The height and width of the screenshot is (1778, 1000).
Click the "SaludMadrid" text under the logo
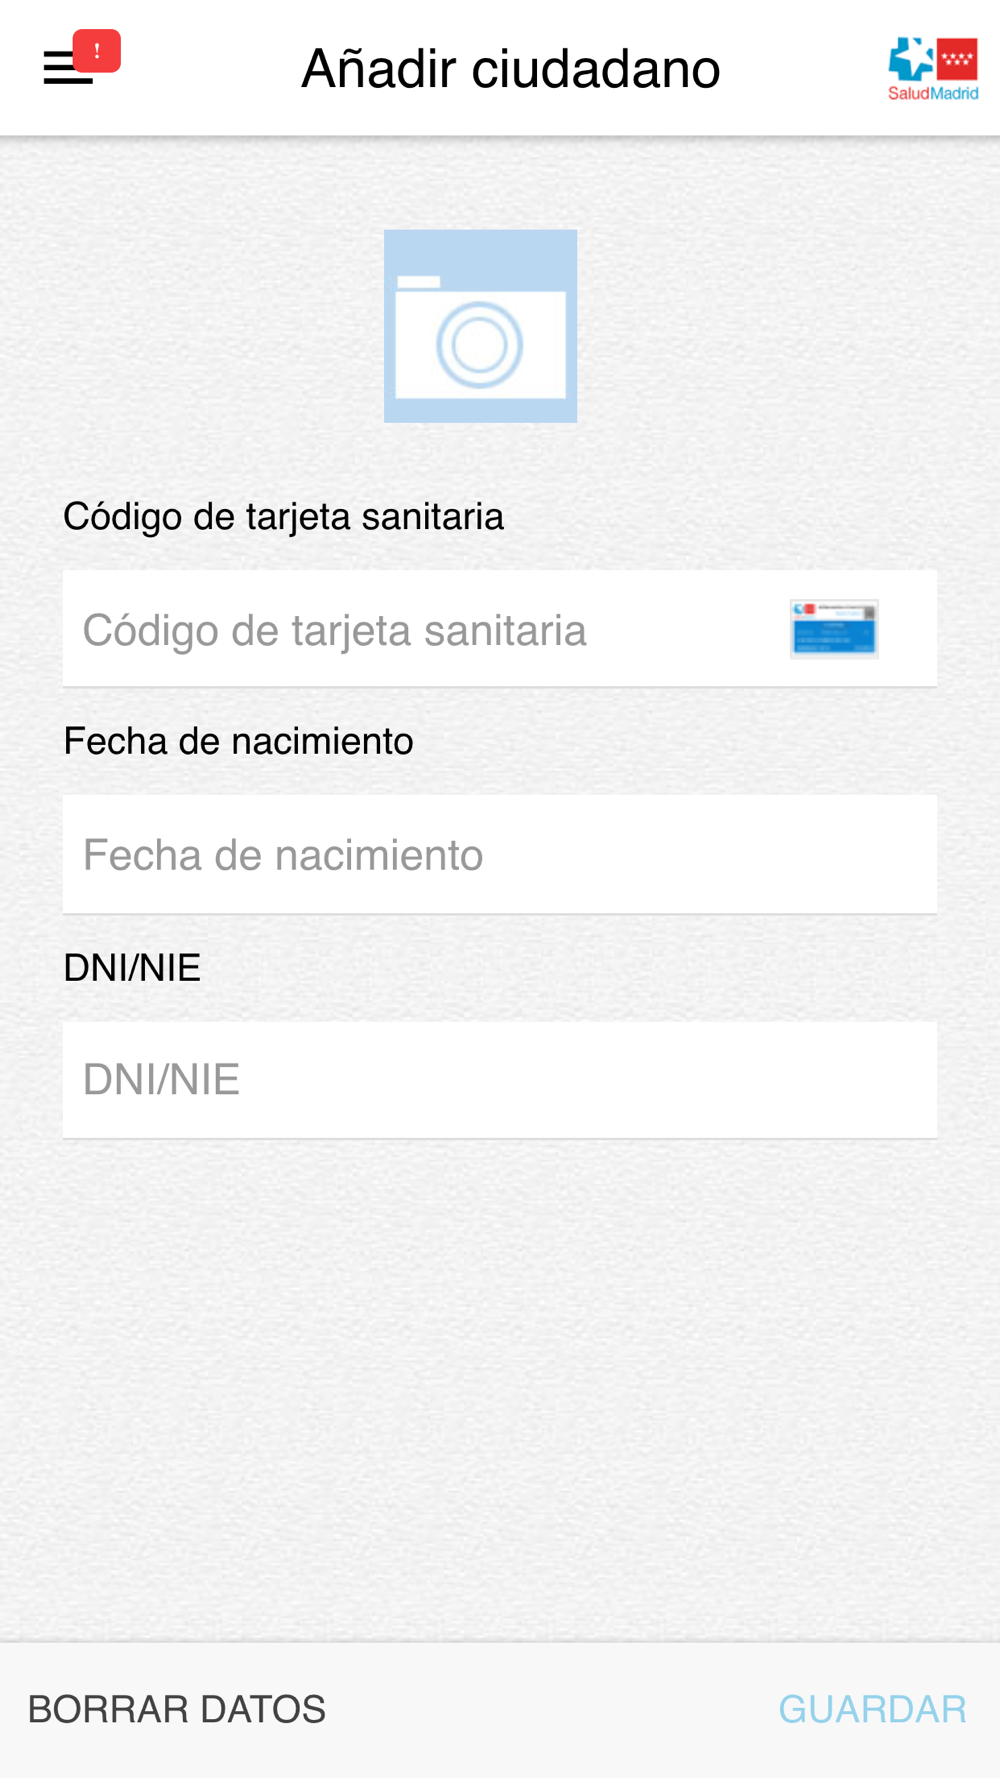(933, 93)
